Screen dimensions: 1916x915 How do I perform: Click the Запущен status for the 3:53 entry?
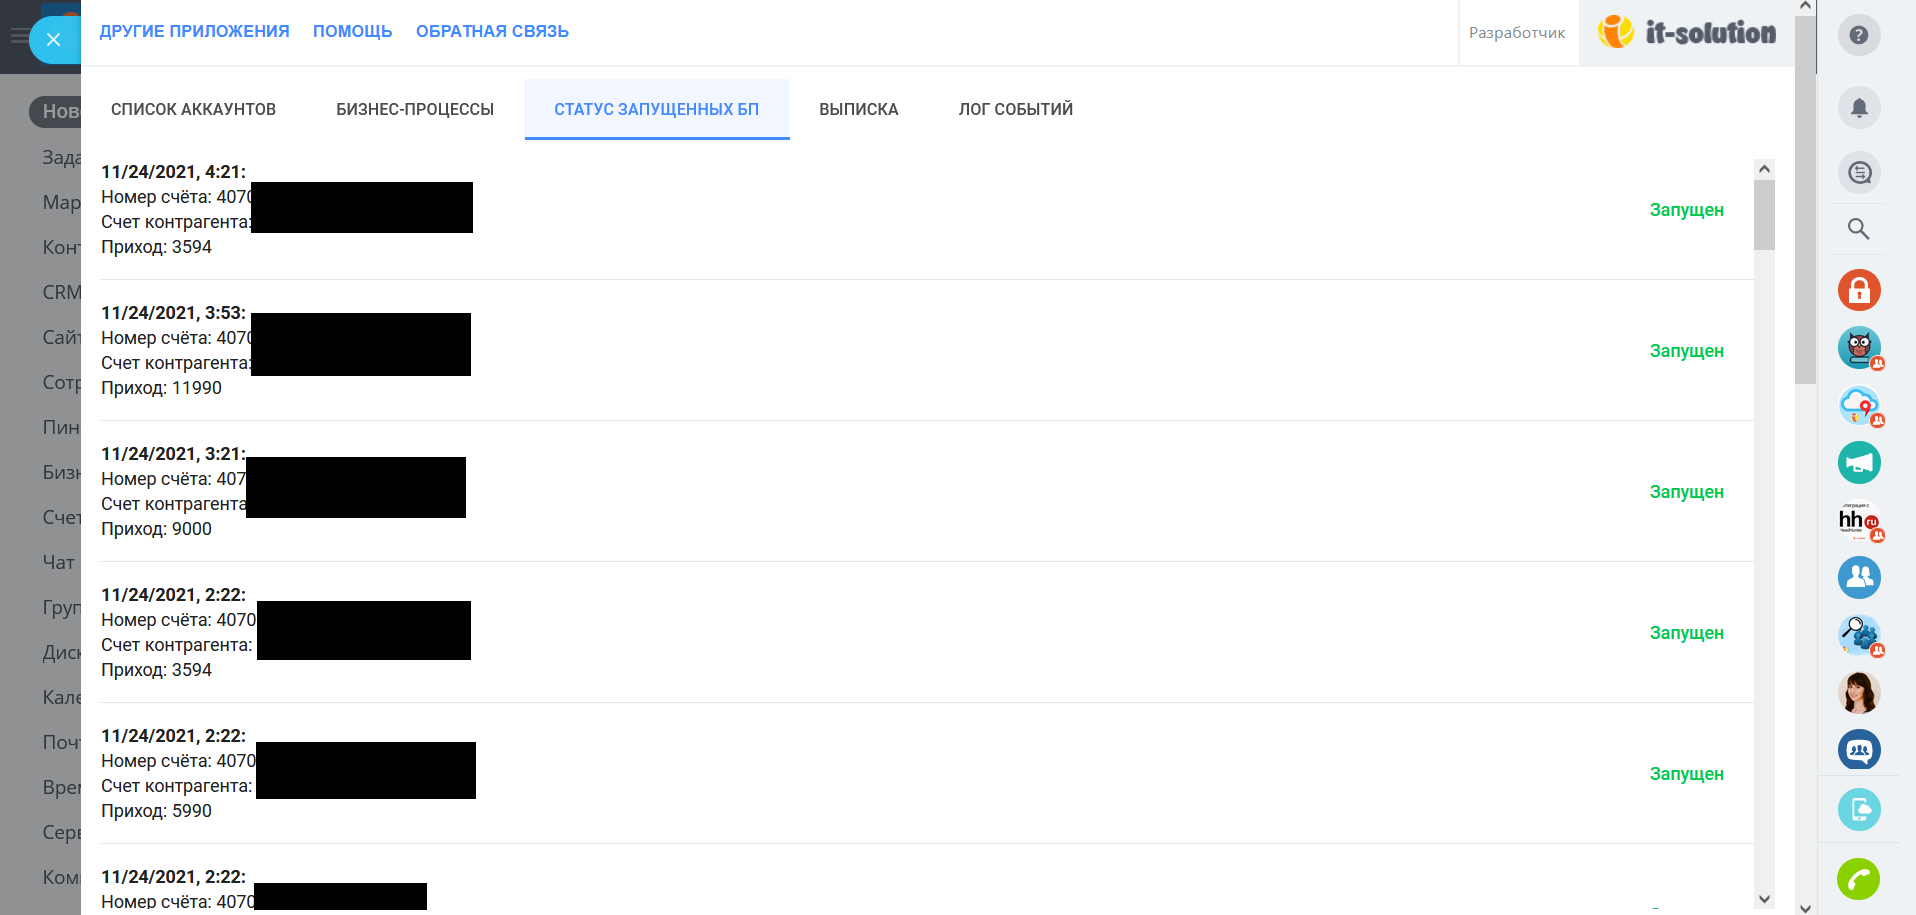click(1686, 351)
